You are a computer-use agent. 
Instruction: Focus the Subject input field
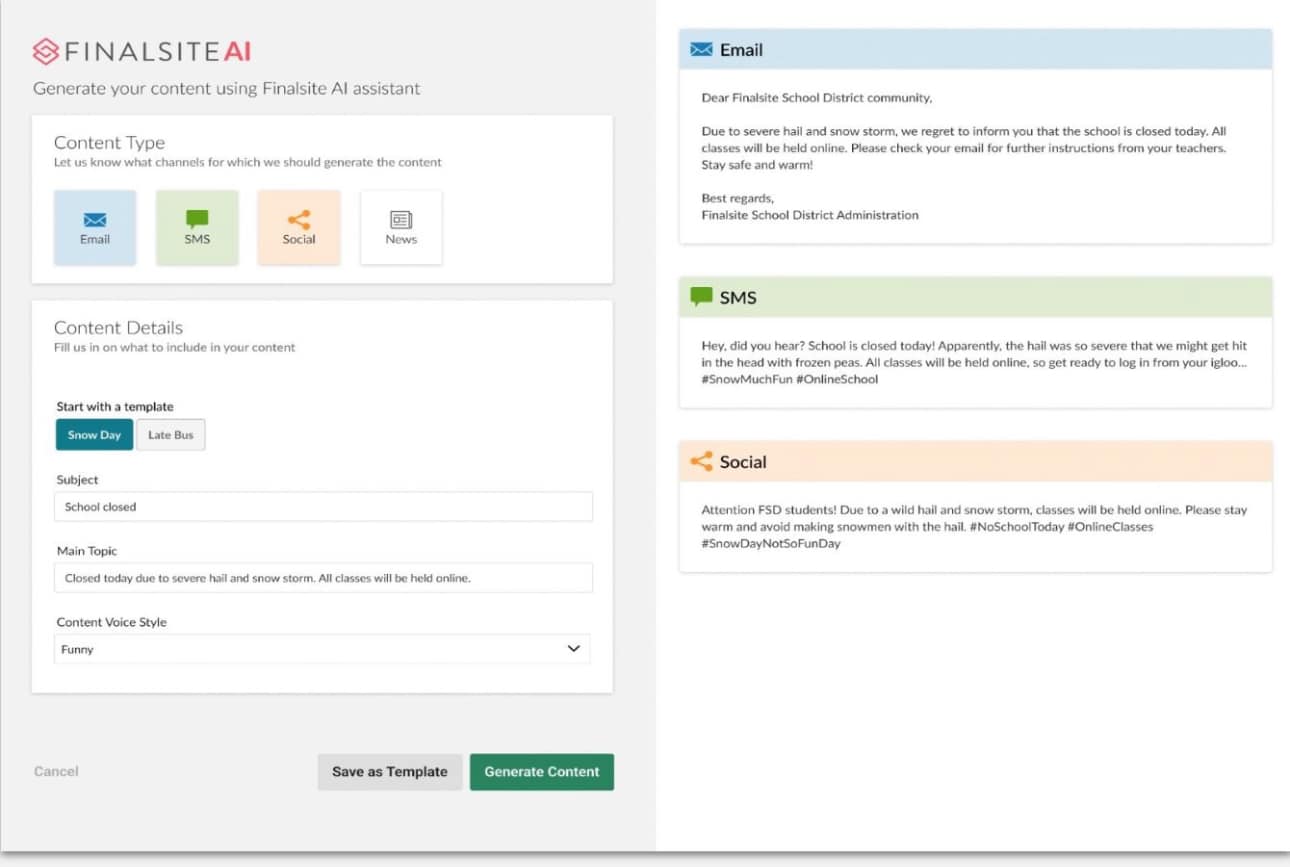pos(323,507)
